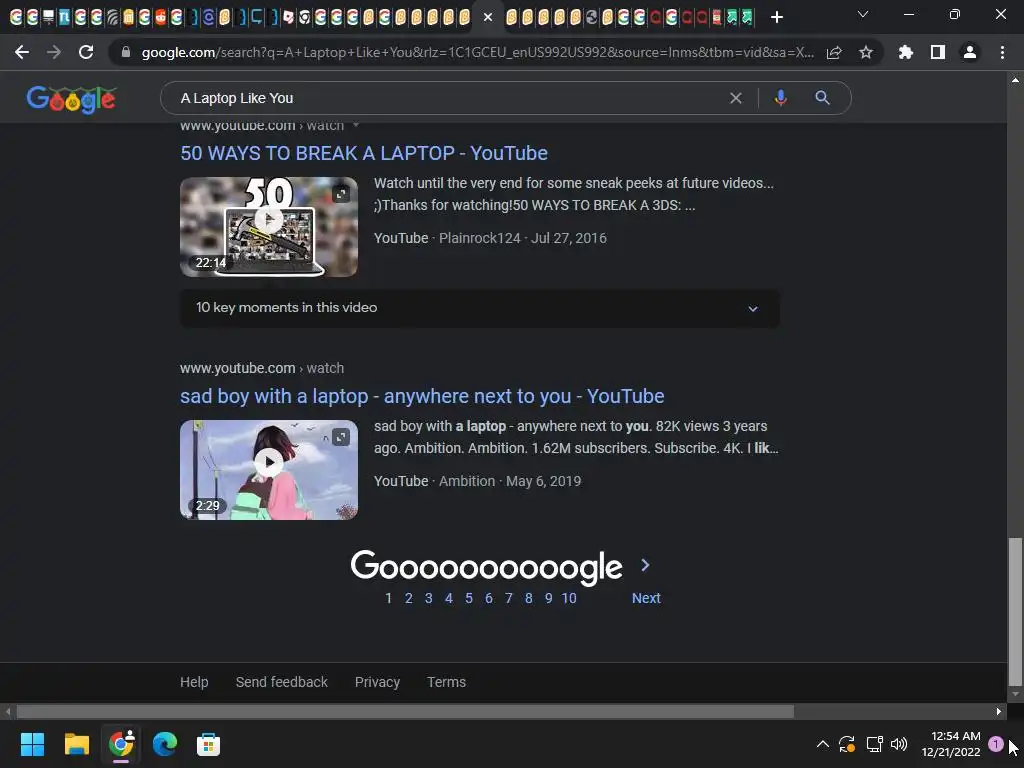This screenshot has height=768, width=1024.
Task: Open the Help footer link
Action: click(x=194, y=682)
